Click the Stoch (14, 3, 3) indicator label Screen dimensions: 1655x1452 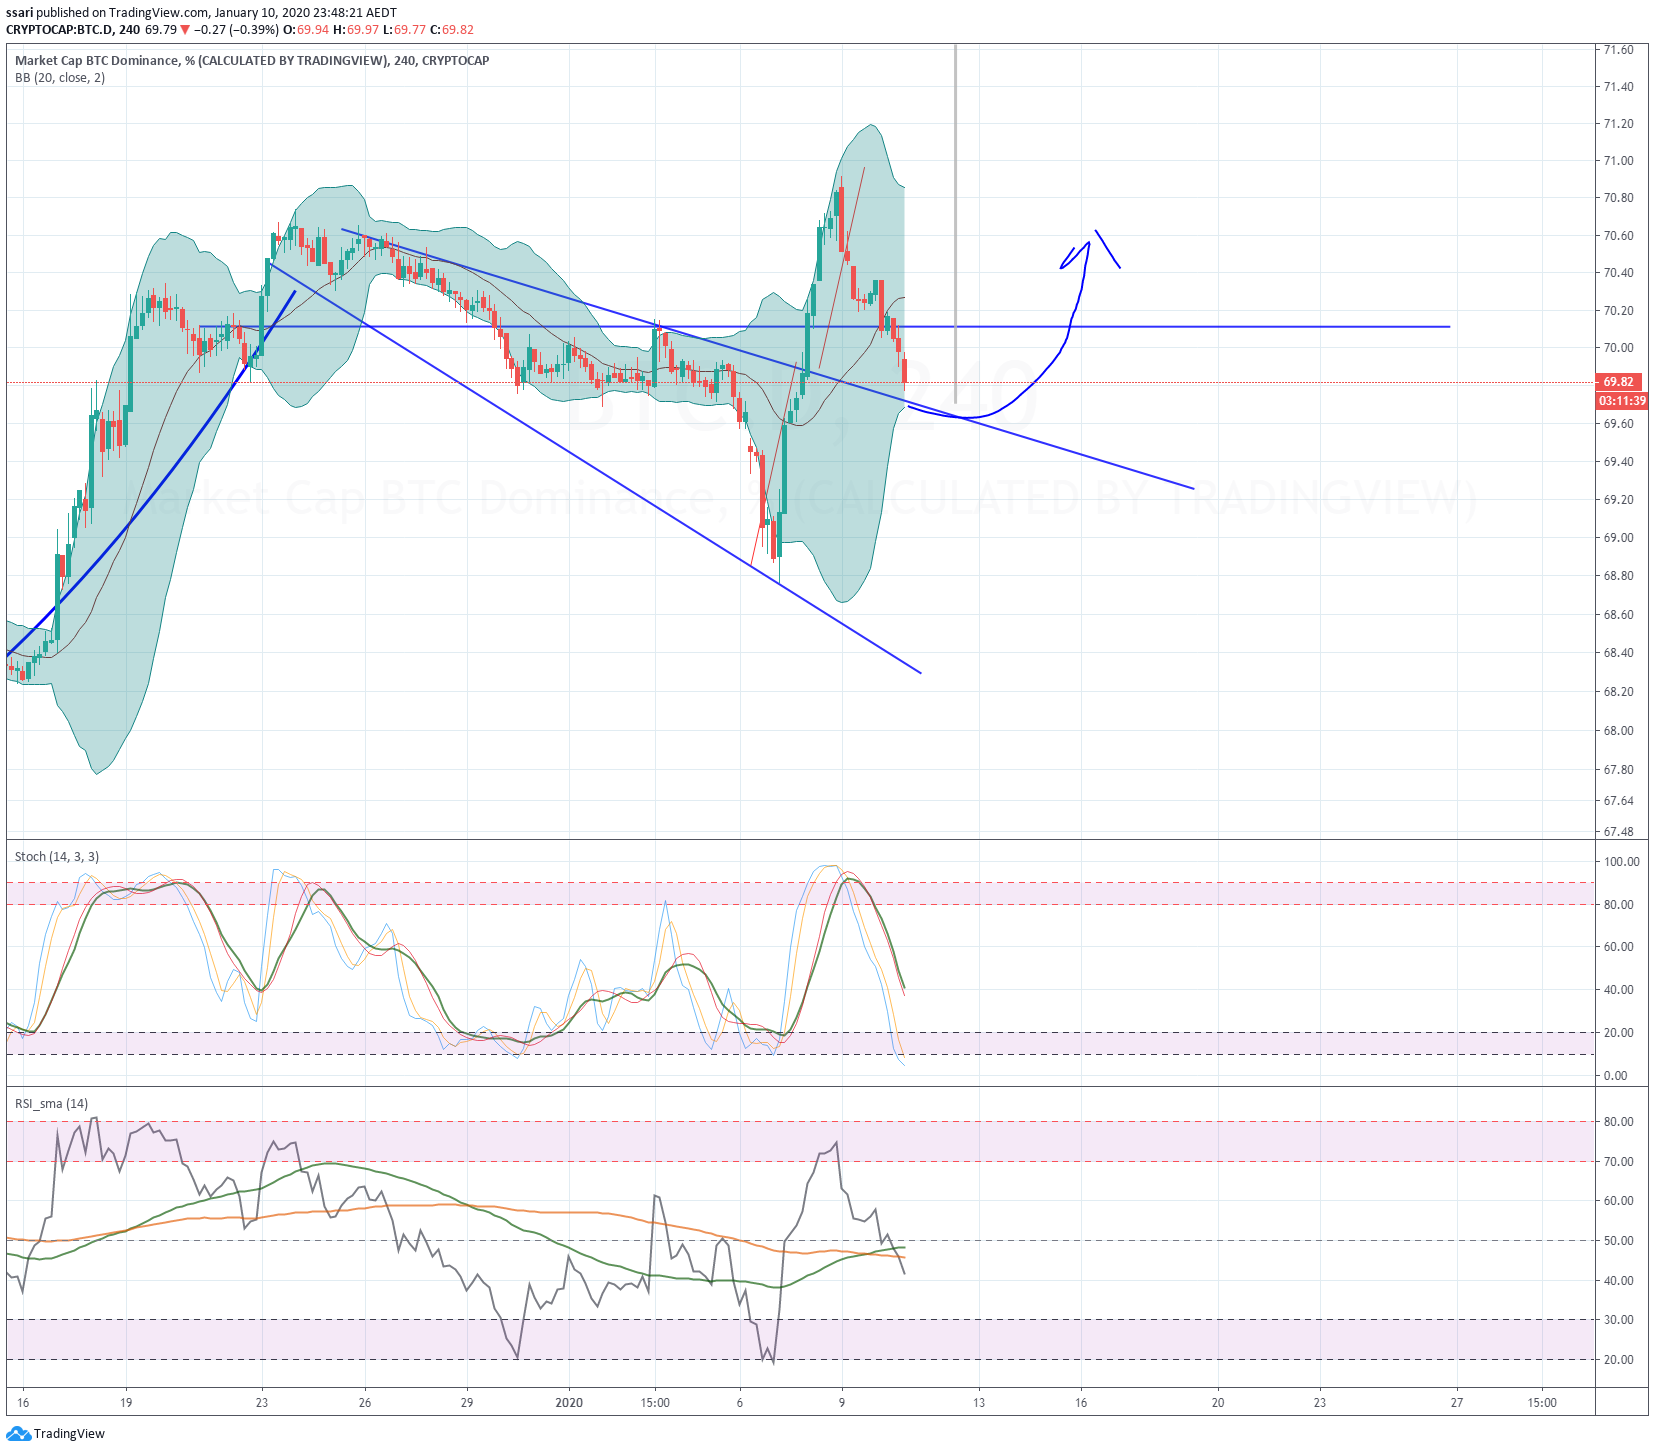(57, 857)
